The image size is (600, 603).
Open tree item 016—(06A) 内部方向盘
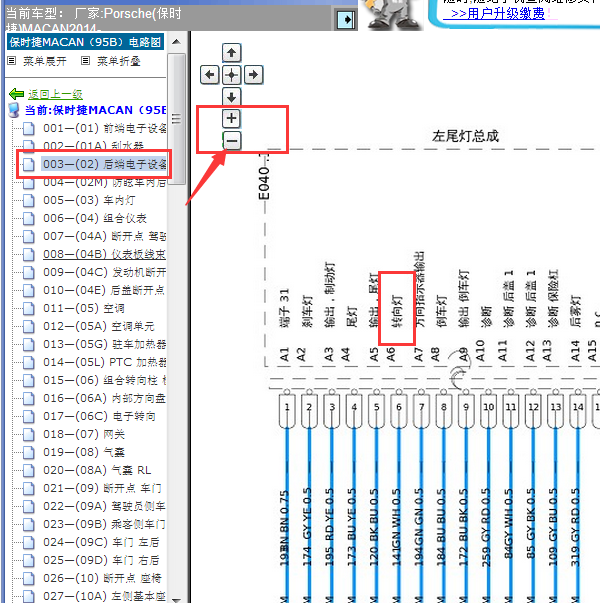tap(105, 398)
